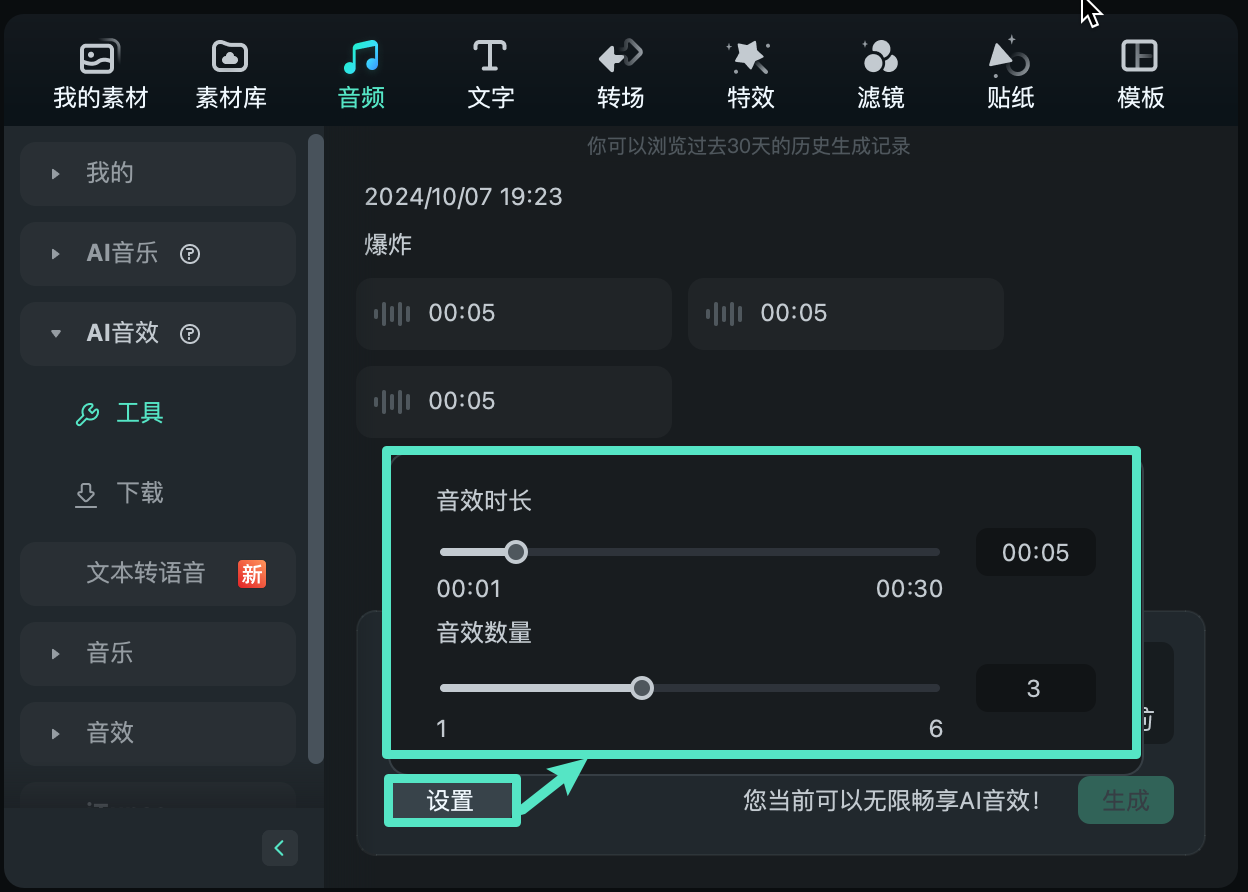Open the 贴纸 stickers panel
The height and width of the screenshot is (892, 1248).
[1010, 72]
